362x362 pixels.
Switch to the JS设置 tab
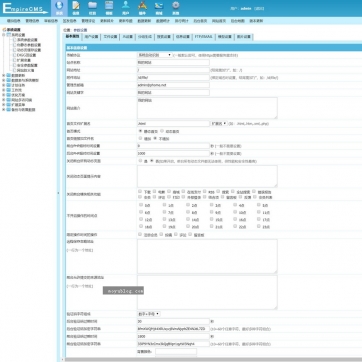(127, 37)
